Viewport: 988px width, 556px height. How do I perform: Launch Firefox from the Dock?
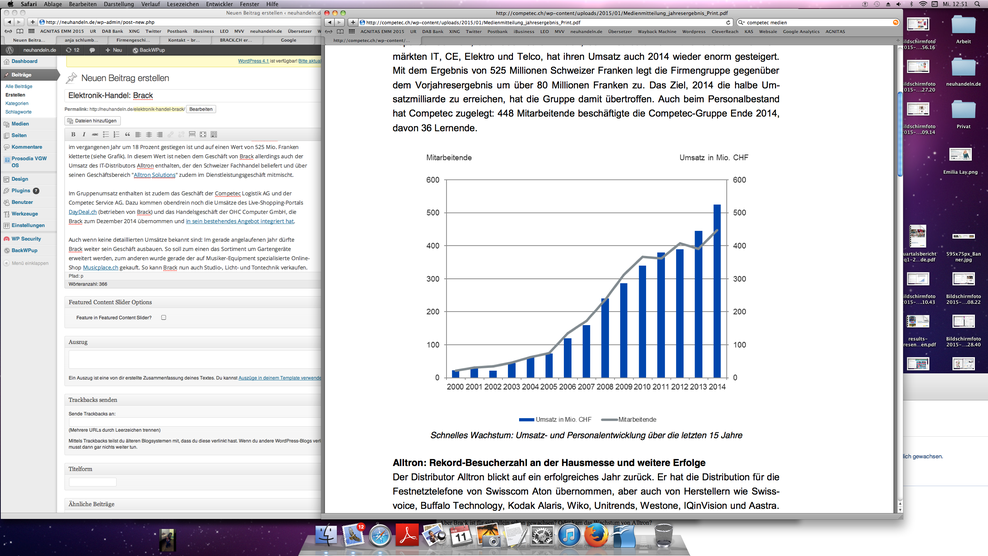pyautogui.click(x=596, y=535)
